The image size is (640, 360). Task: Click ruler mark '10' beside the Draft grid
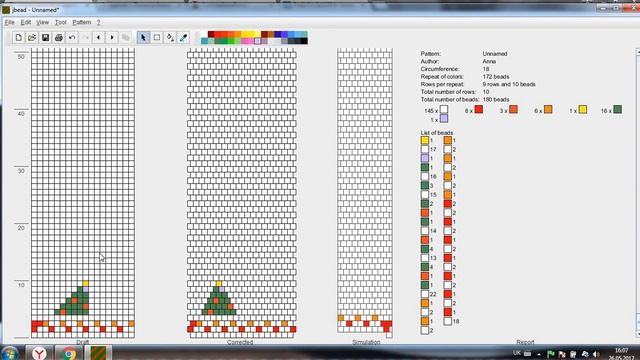(21, 285)
